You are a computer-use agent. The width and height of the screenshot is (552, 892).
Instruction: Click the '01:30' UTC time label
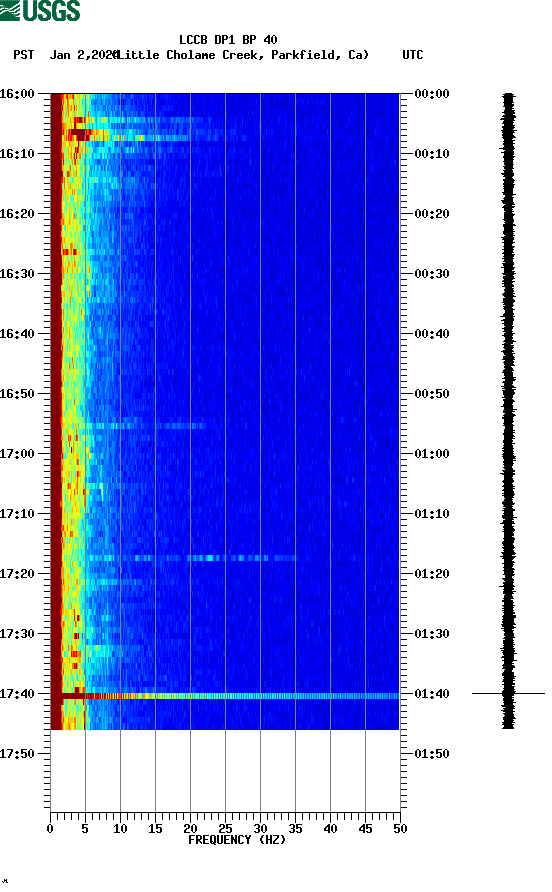(432, 634)
